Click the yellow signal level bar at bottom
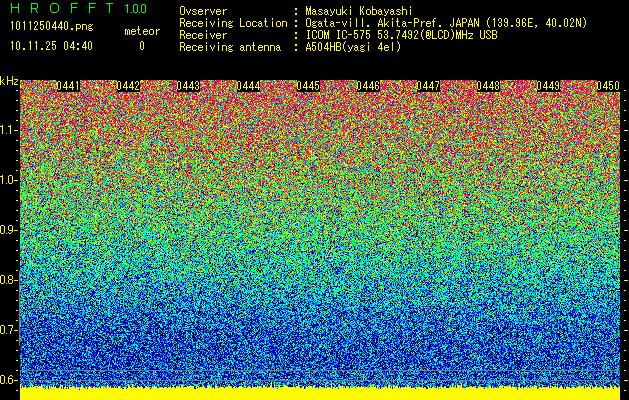This screenshot has width=629, height=400. tap(320, 394)
